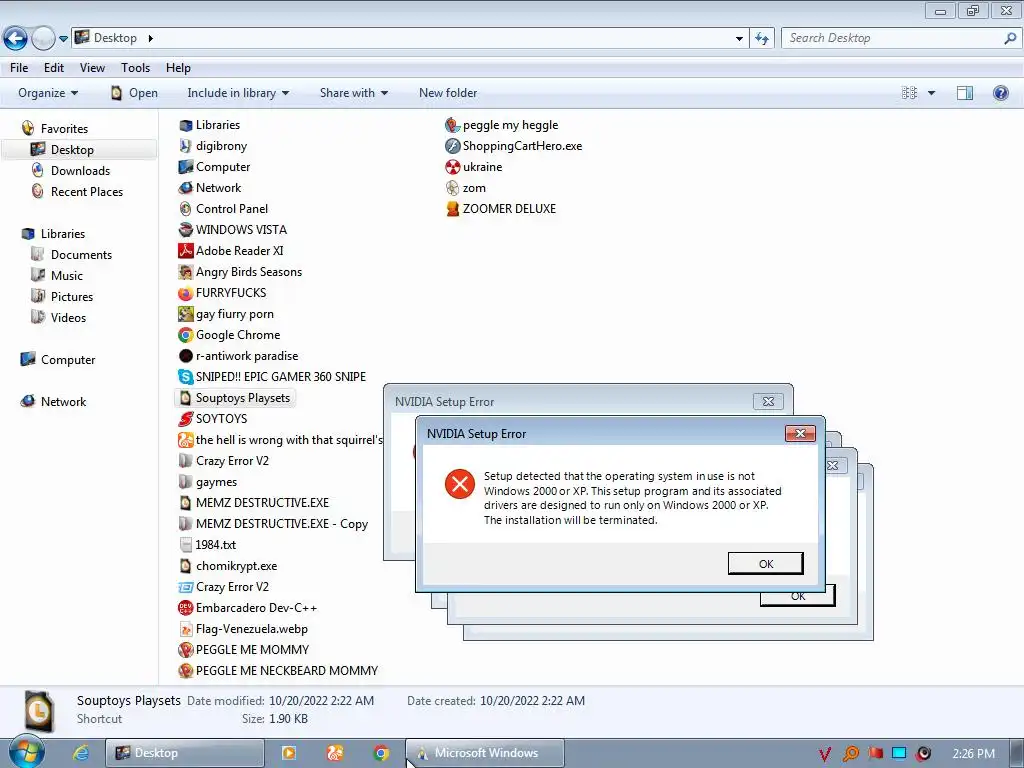Click the New folder button
Viewport: 1024px width, 768px height.
[x=448, y=93]
